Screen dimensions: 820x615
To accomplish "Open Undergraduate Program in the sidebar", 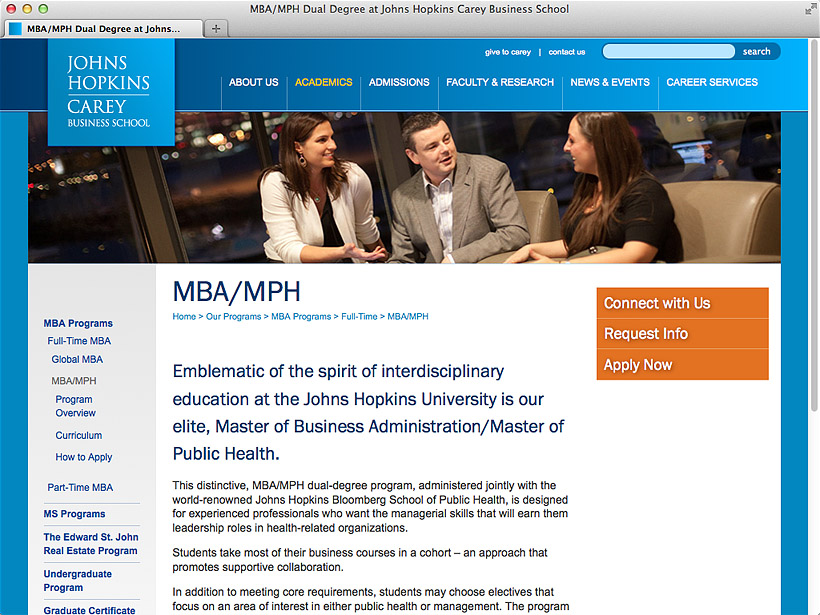I will tap(77, 580).
